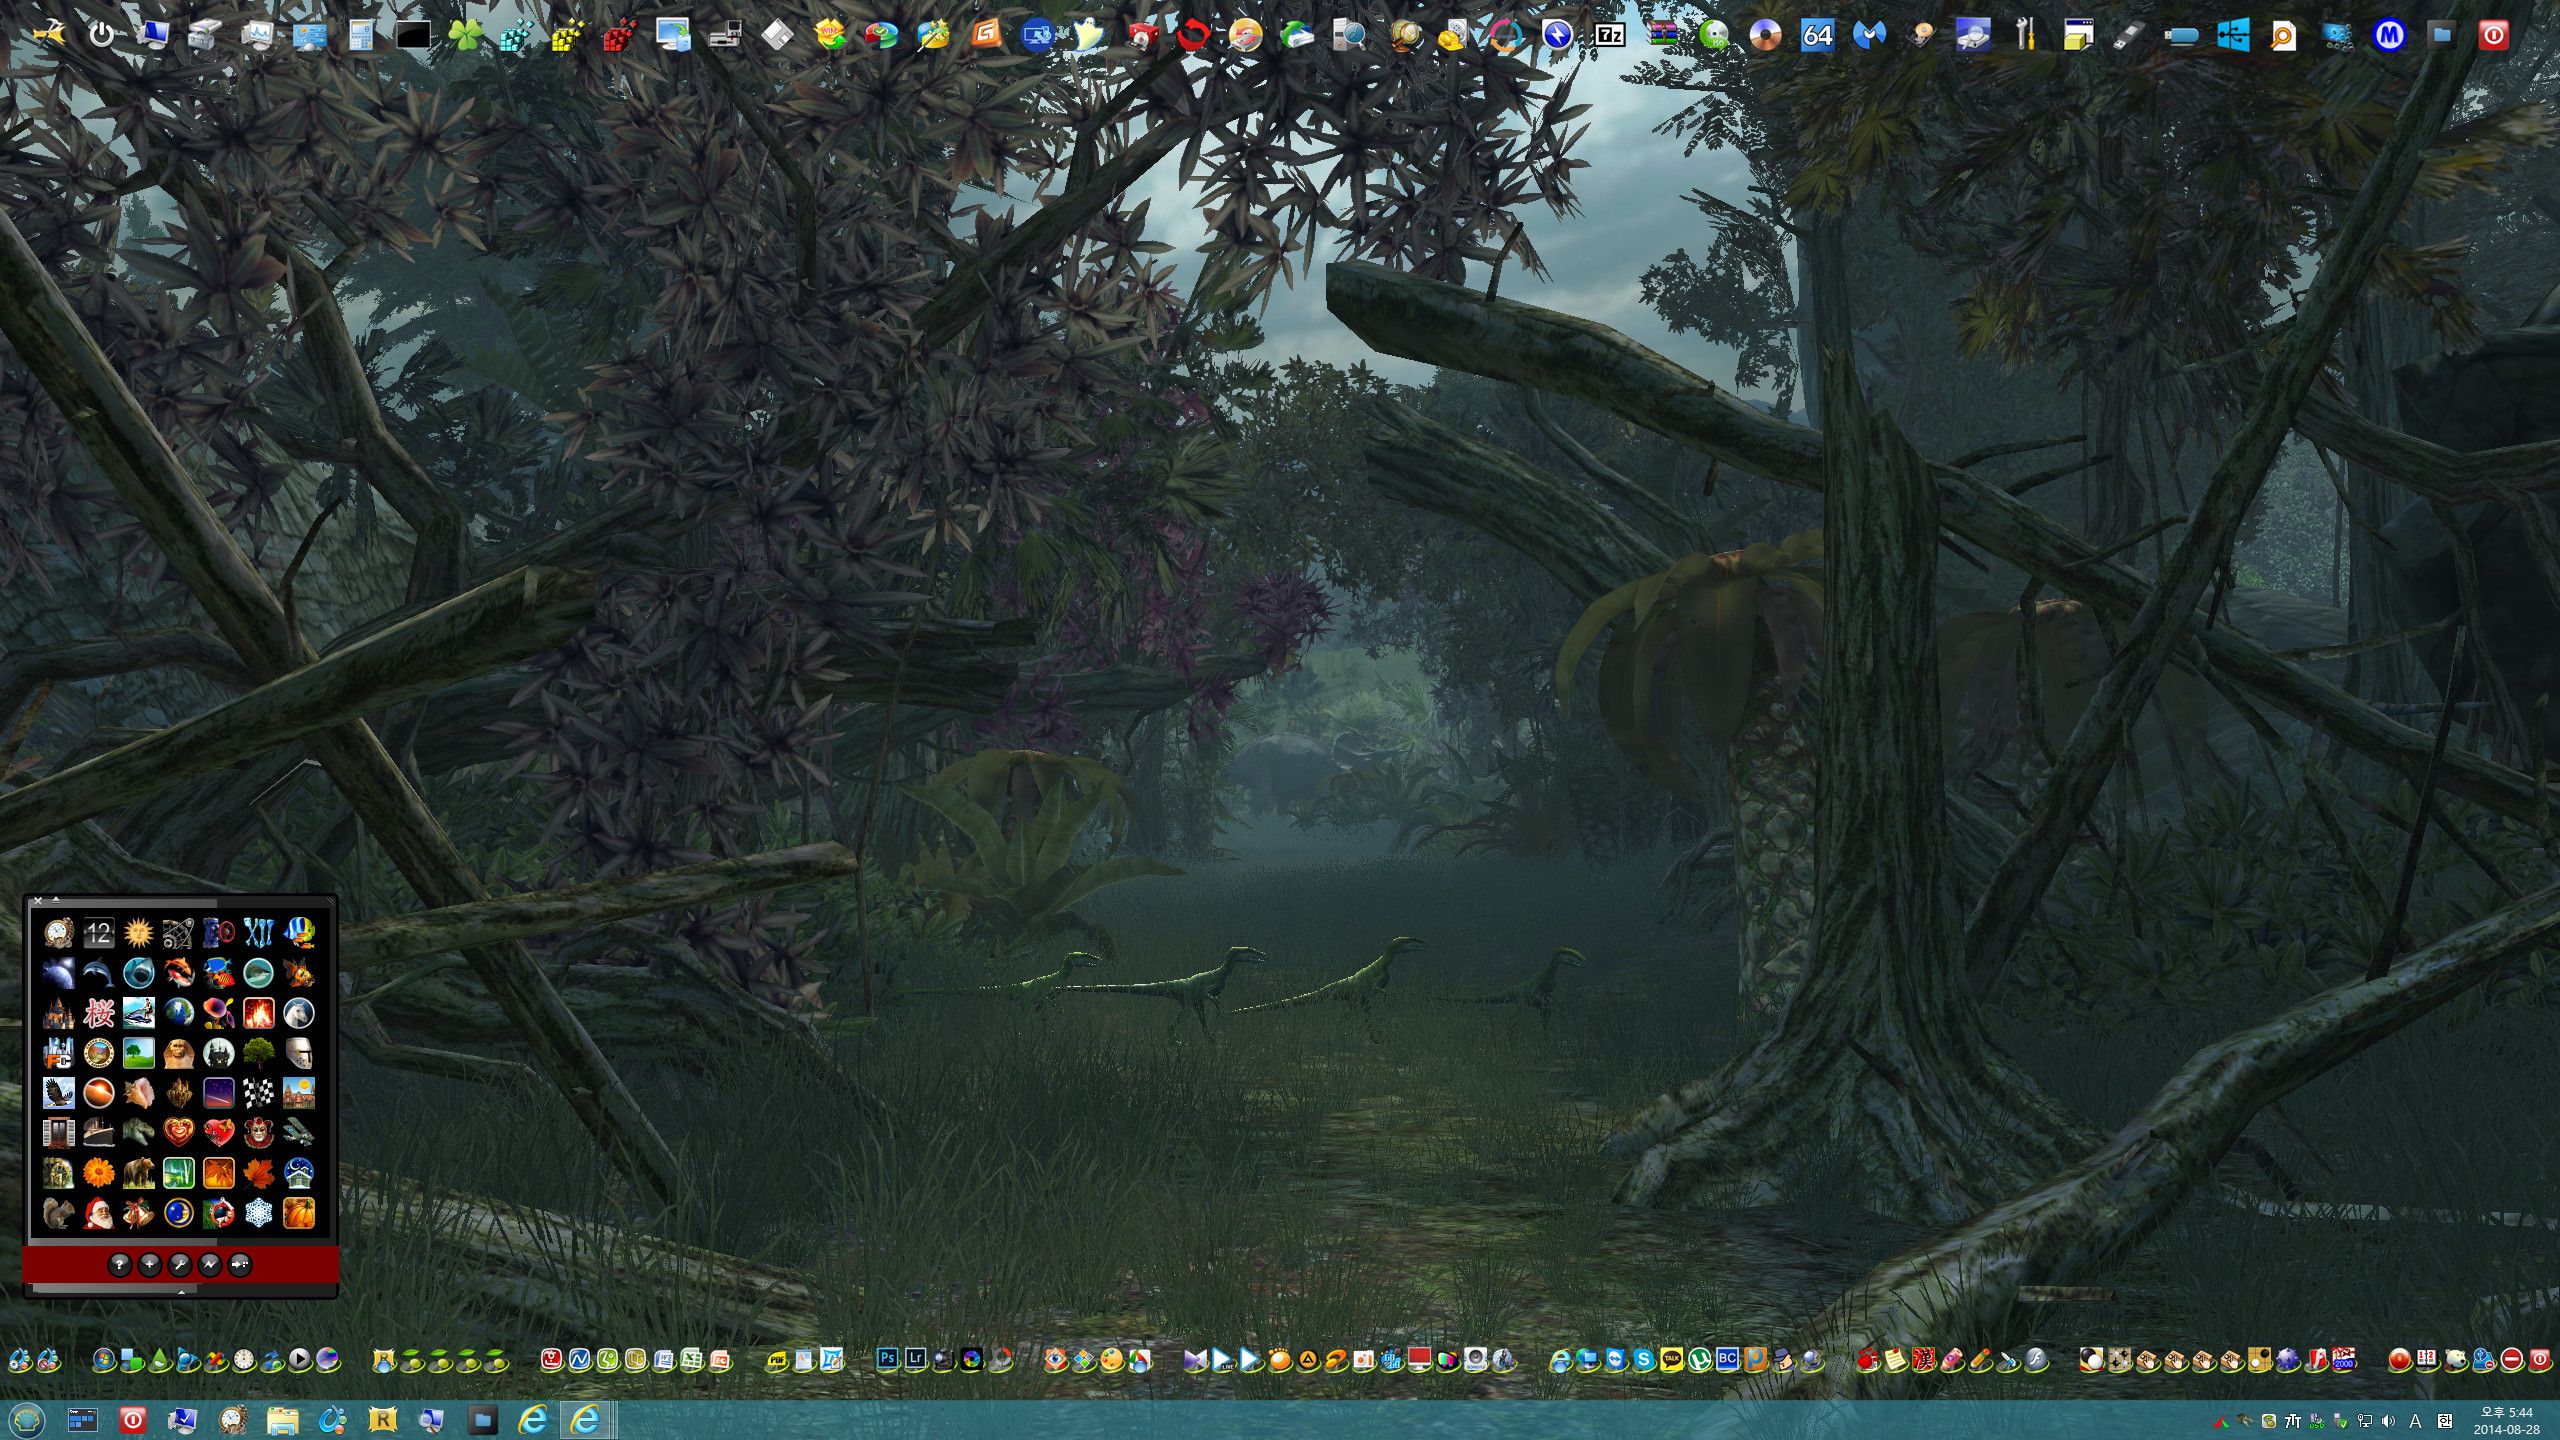Open the blue Malwarebytes 'M' icon

point(1869,36)
